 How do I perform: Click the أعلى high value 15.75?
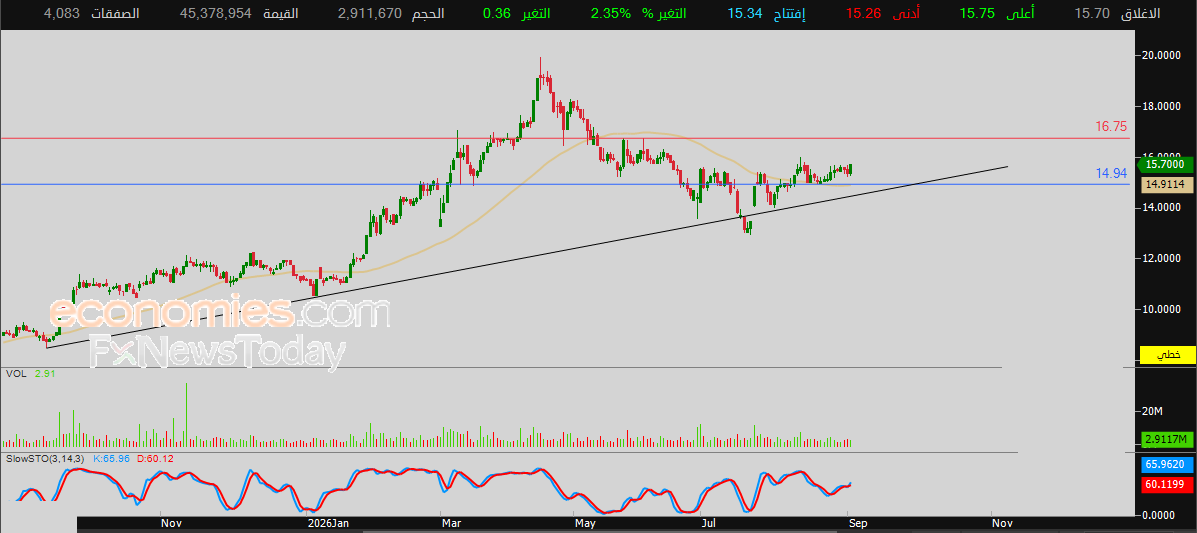coord(978,14)
